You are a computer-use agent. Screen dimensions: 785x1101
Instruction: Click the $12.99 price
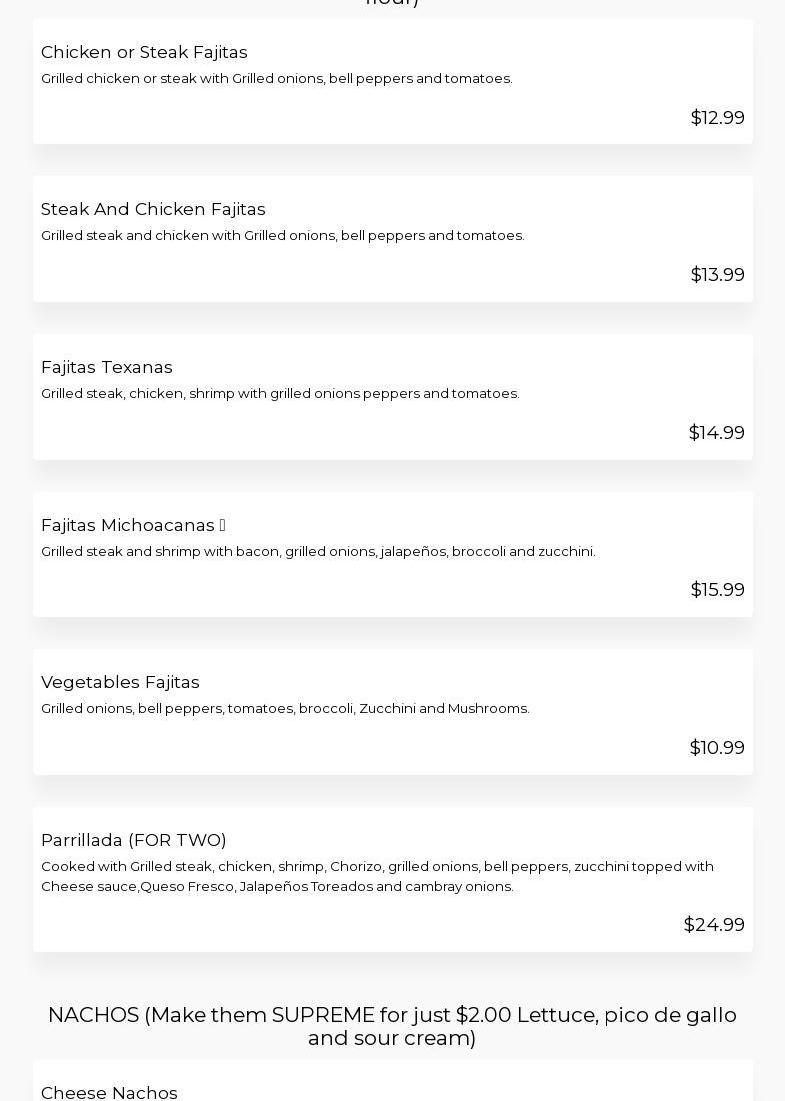click(717, 118)
